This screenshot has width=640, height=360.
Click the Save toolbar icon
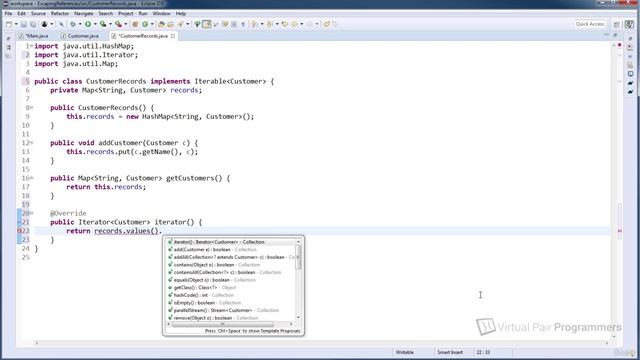(24, 24)
